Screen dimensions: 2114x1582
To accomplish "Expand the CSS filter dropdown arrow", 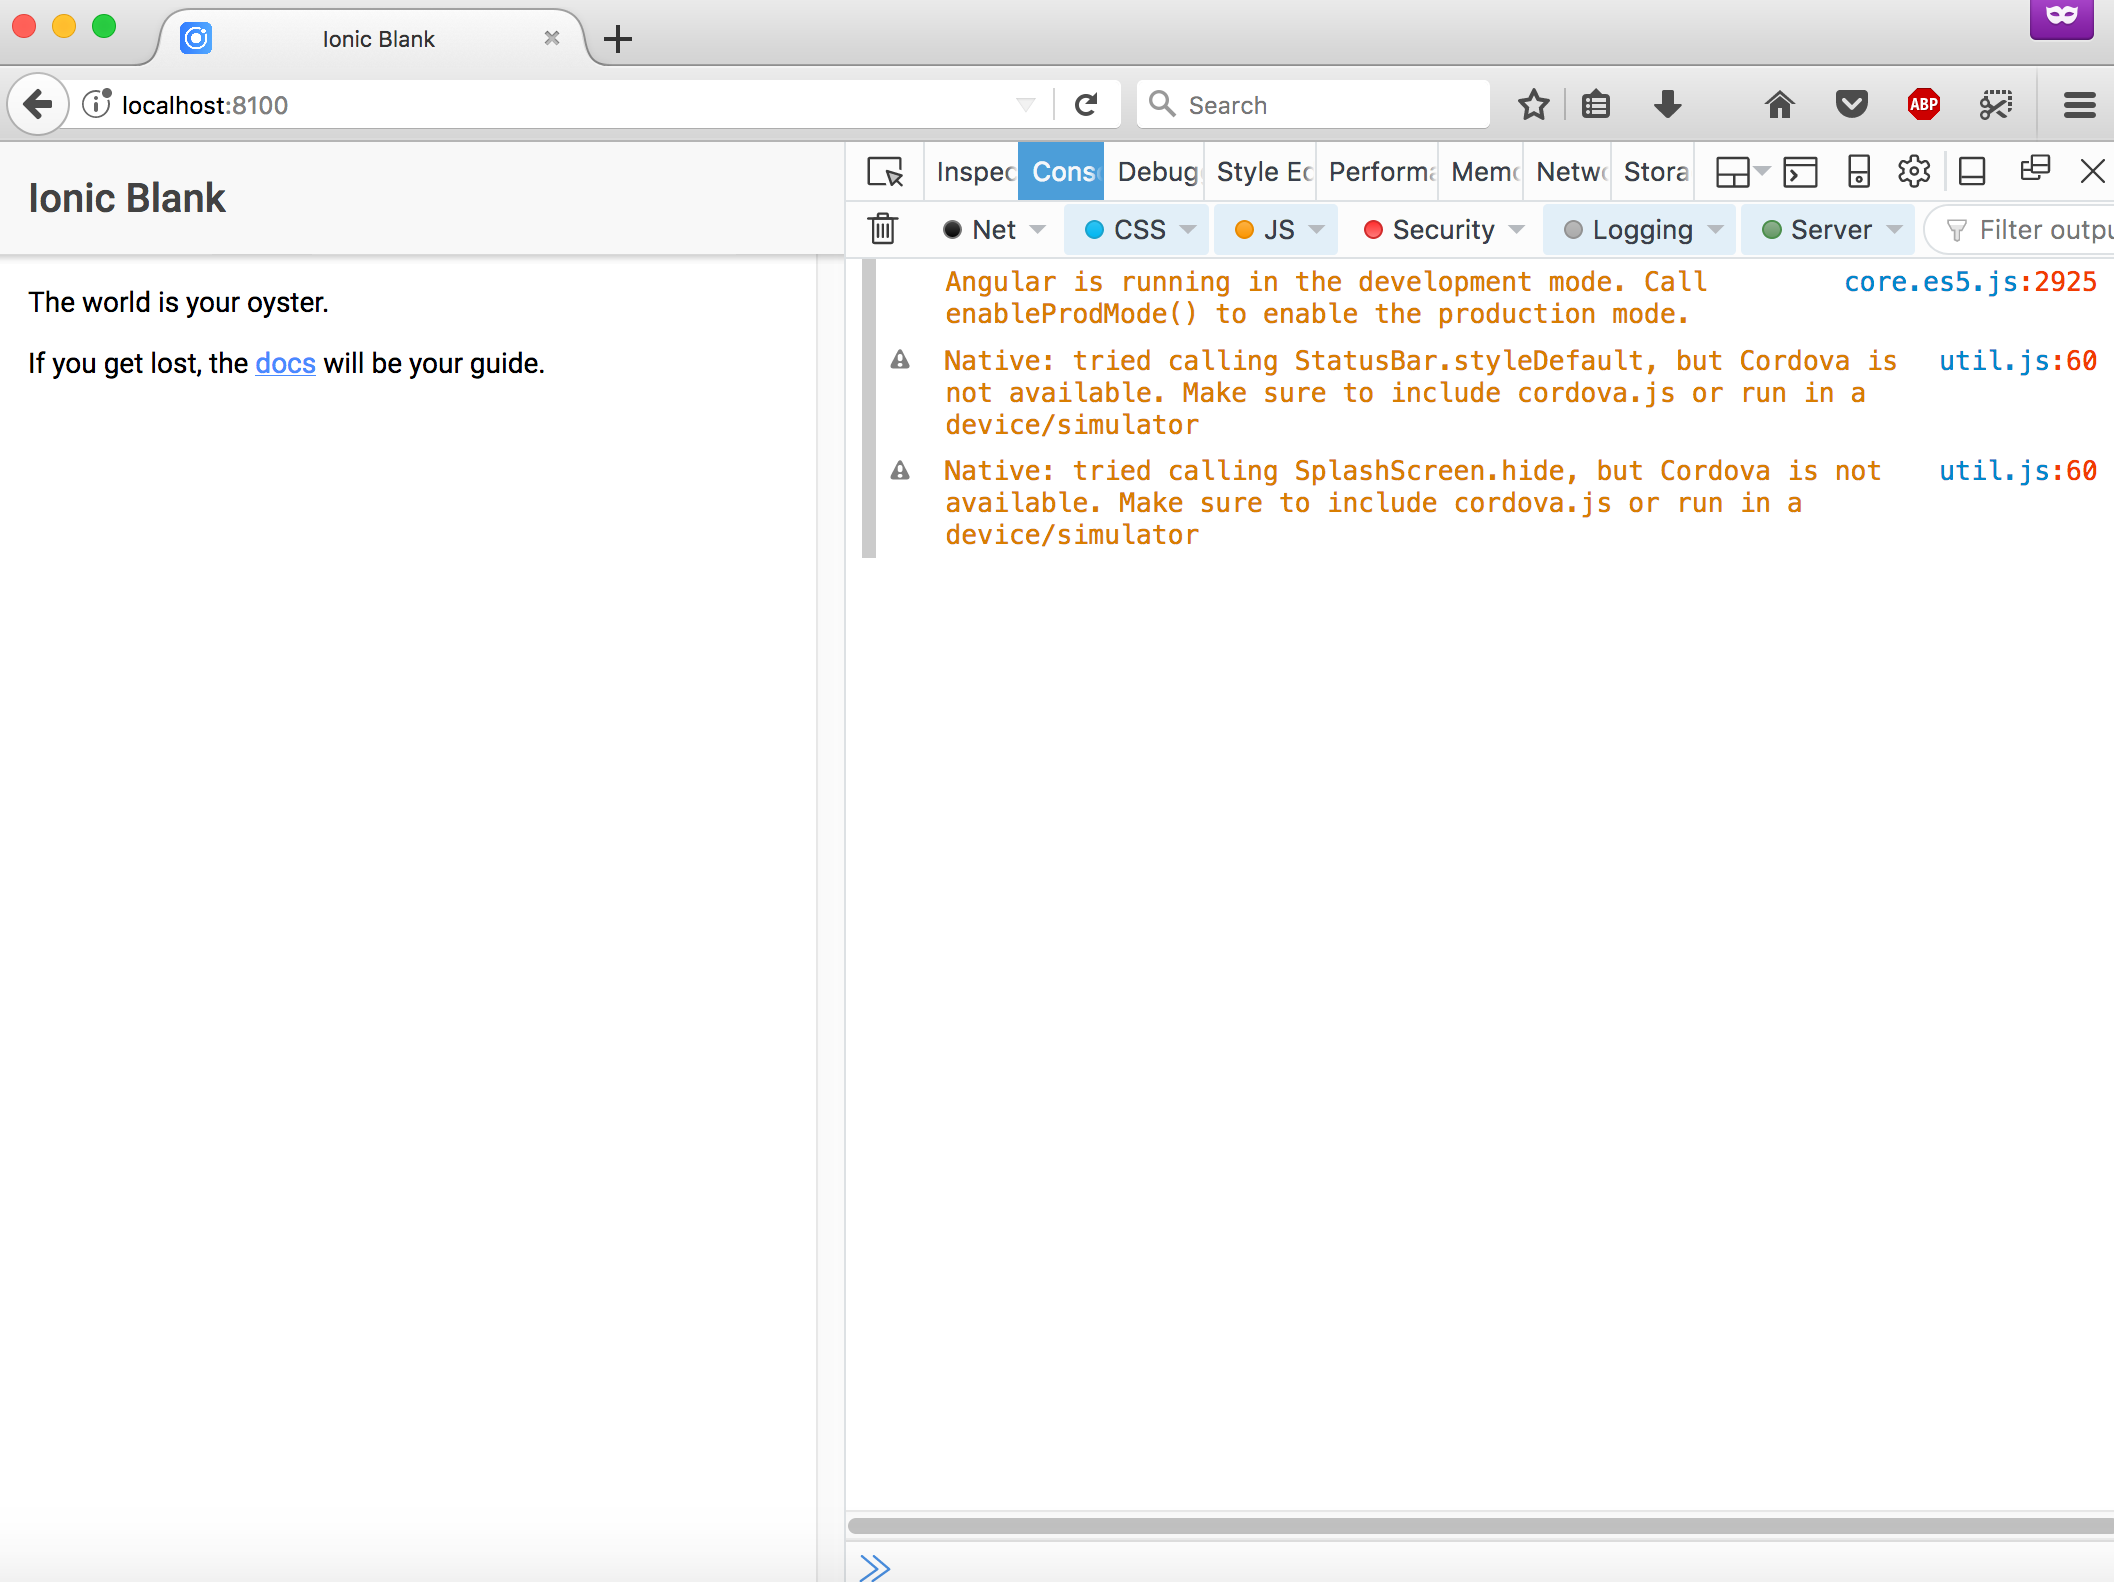I will (x=1188, y=230).
